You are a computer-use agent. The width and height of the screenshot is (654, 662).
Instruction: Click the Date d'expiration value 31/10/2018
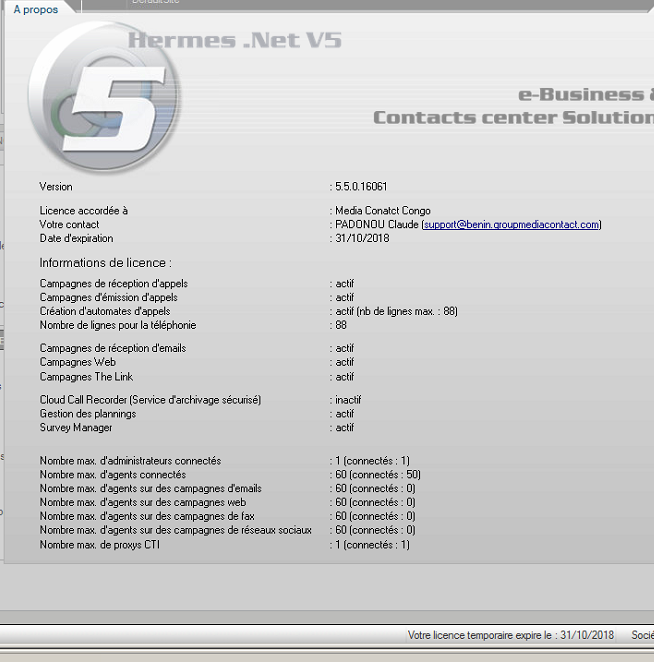[360, 239]
